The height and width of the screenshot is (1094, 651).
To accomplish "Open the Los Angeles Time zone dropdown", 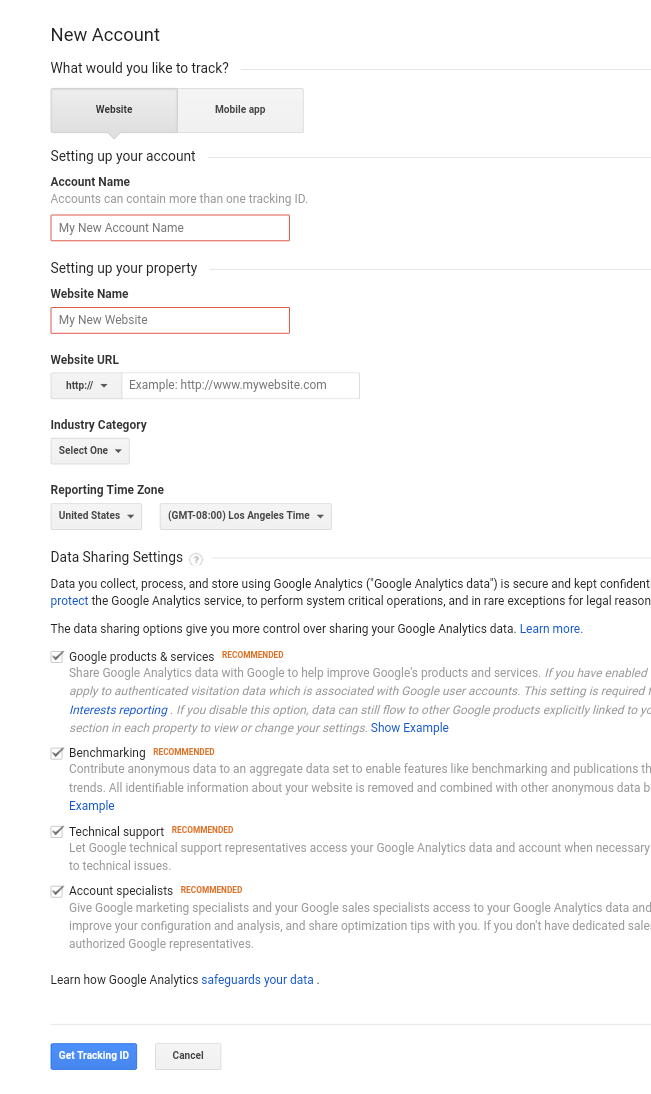I will [x=245, y=516].
